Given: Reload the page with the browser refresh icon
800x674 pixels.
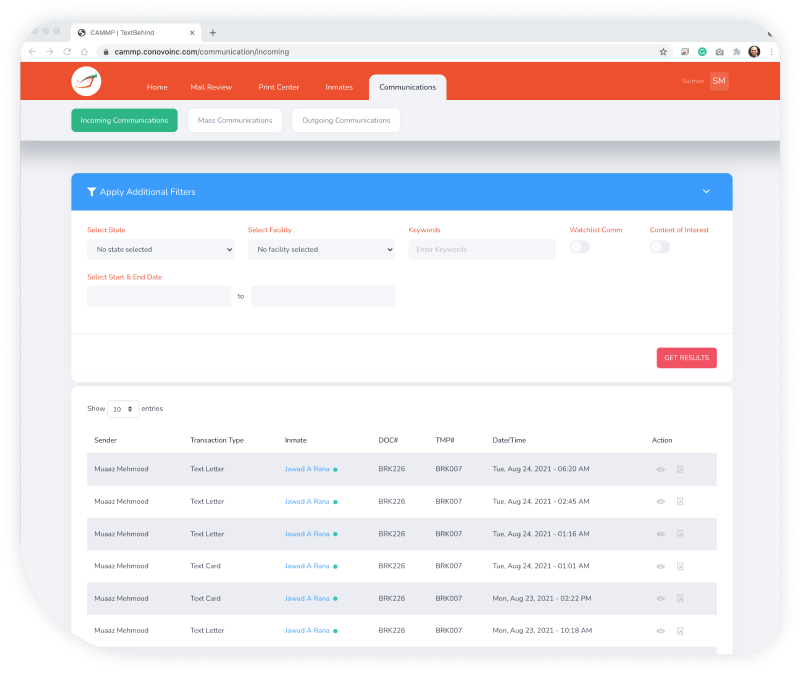Looking at the screenshot, I should tap(67, 51).
